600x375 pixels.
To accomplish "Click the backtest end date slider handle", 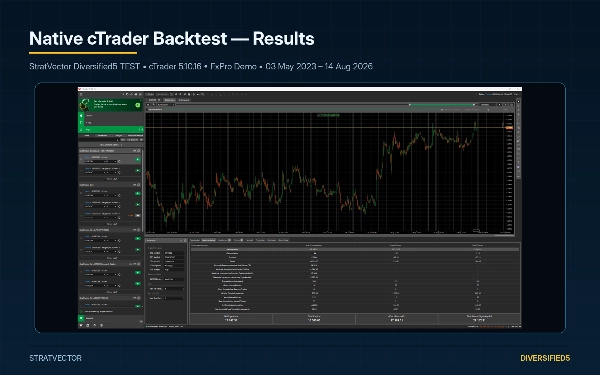I will tap(474, 104).
